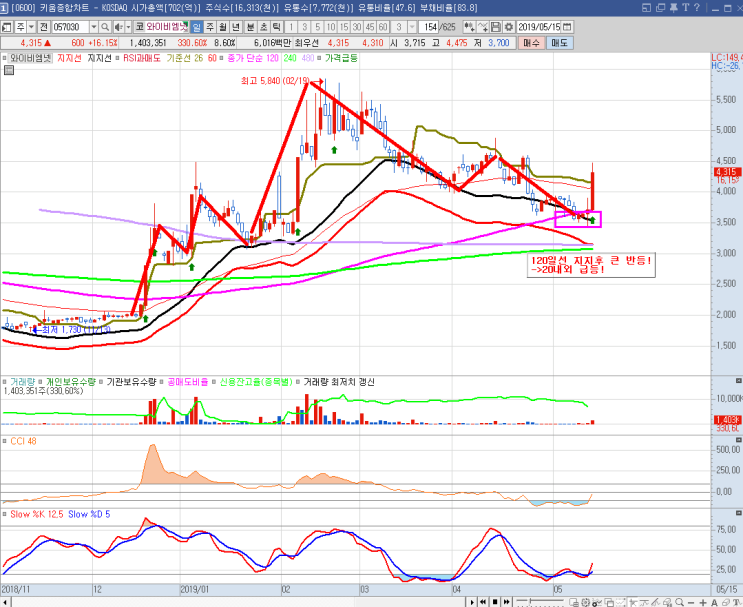Click the speaker sound alert icon

(118, 27)
